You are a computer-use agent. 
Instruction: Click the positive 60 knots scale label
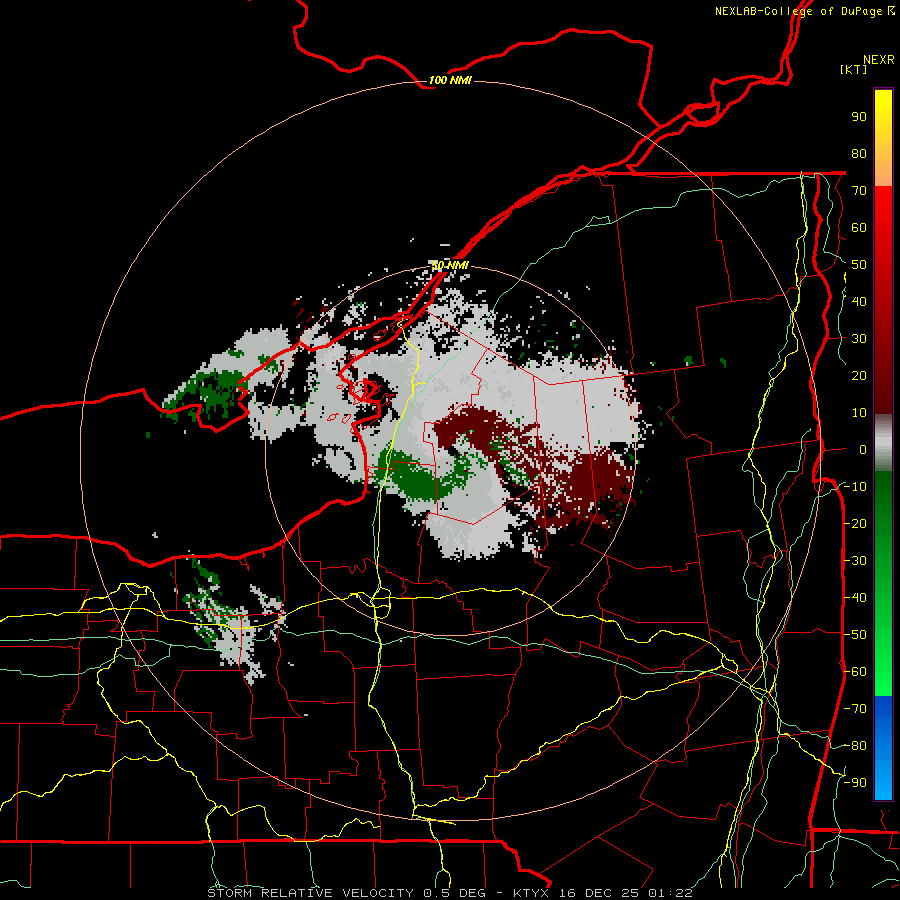859,227
